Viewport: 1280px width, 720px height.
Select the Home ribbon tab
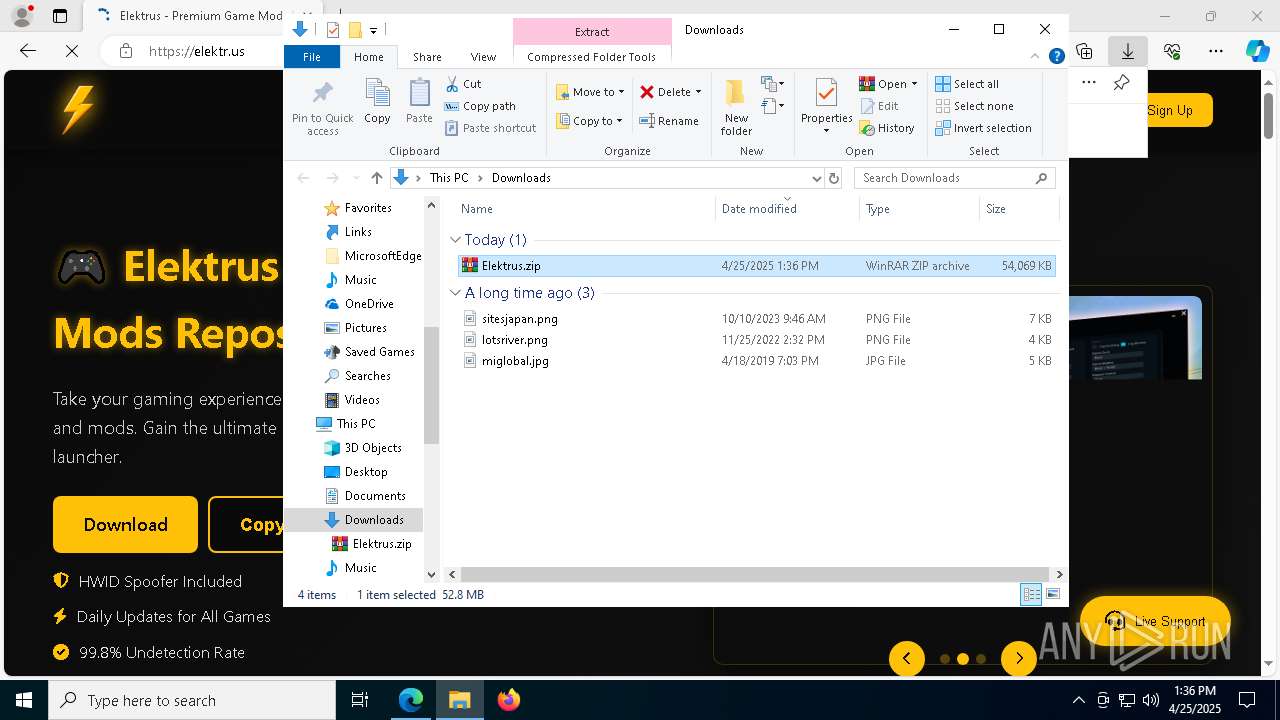click(368, 57)
